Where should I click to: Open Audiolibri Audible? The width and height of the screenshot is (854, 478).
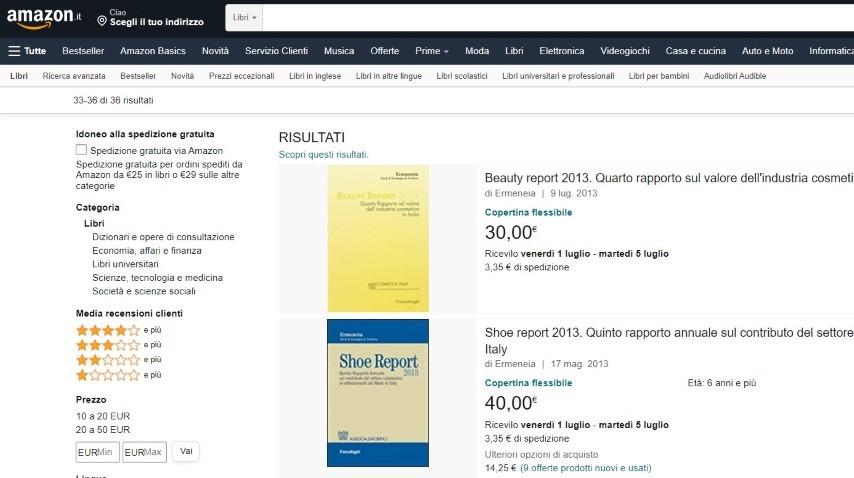pos(735,76)
